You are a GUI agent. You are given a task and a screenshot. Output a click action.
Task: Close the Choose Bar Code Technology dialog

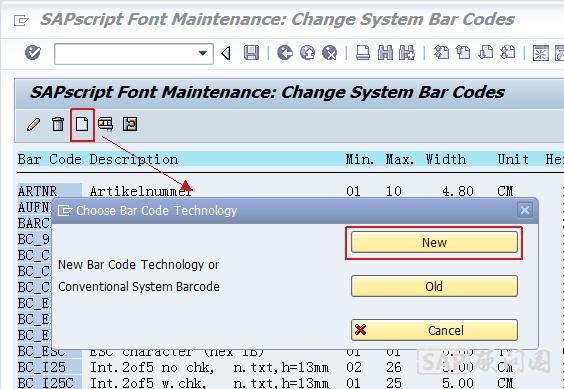pyautogui.click(x=525, y=210)
